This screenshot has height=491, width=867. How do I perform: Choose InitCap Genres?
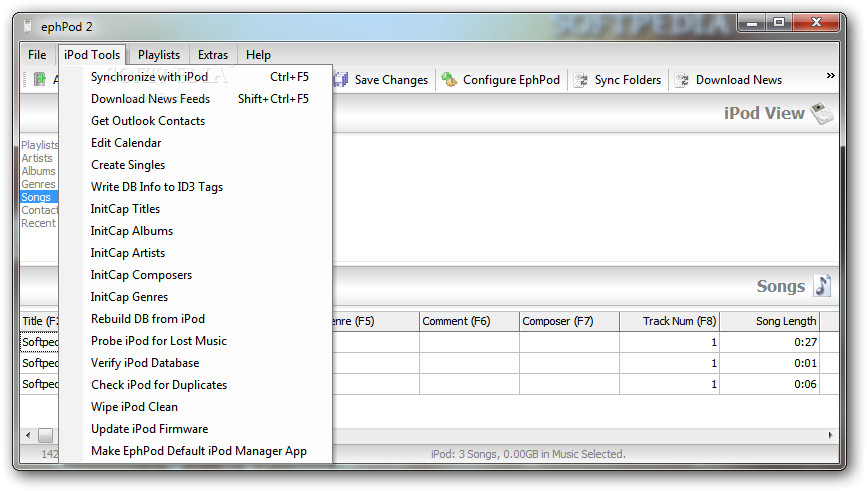(x=196, y=297)
